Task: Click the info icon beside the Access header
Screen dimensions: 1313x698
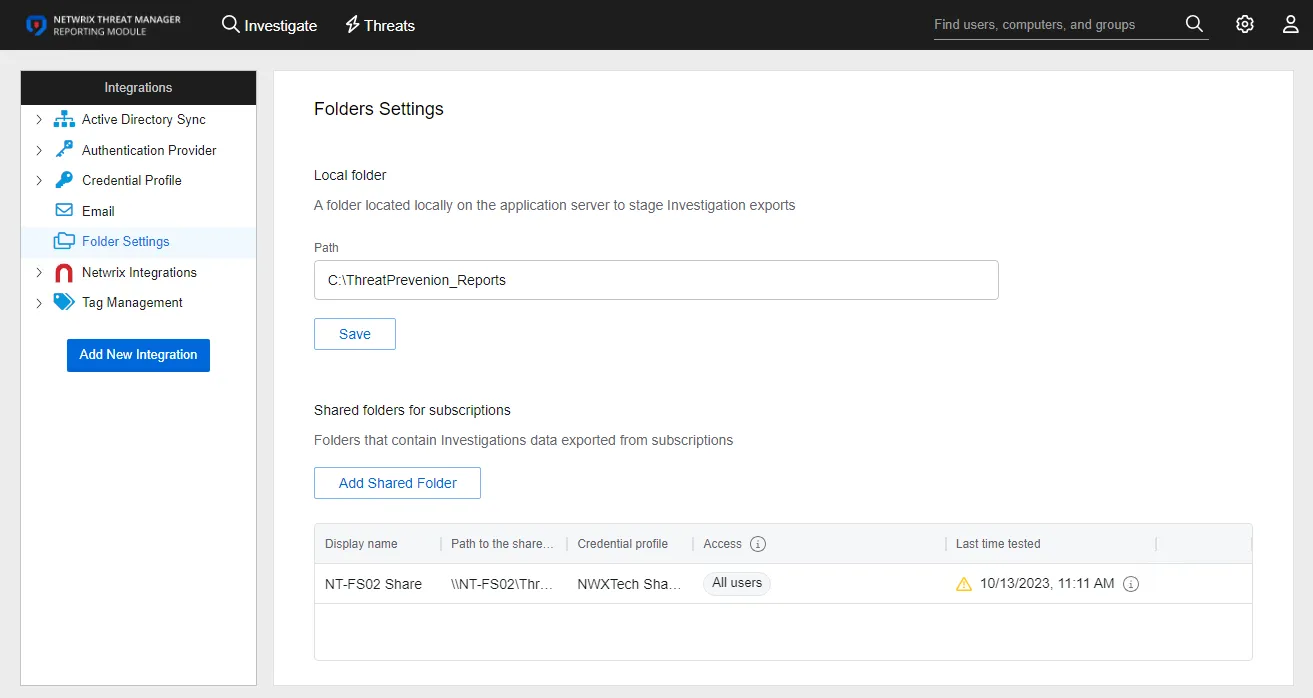Action: coord(758,544)
